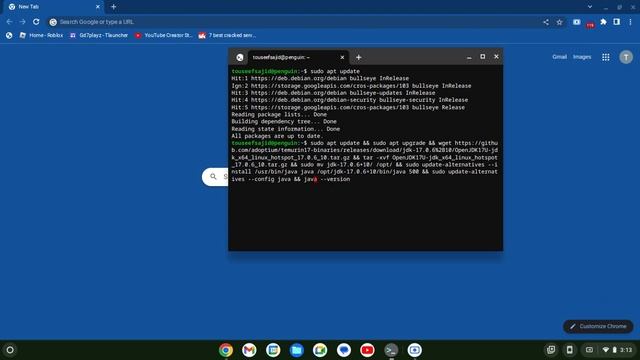Open Chrome from the shelf
Image resolution: width=640 pixels, height=360 pixels.
click(226, 350)
